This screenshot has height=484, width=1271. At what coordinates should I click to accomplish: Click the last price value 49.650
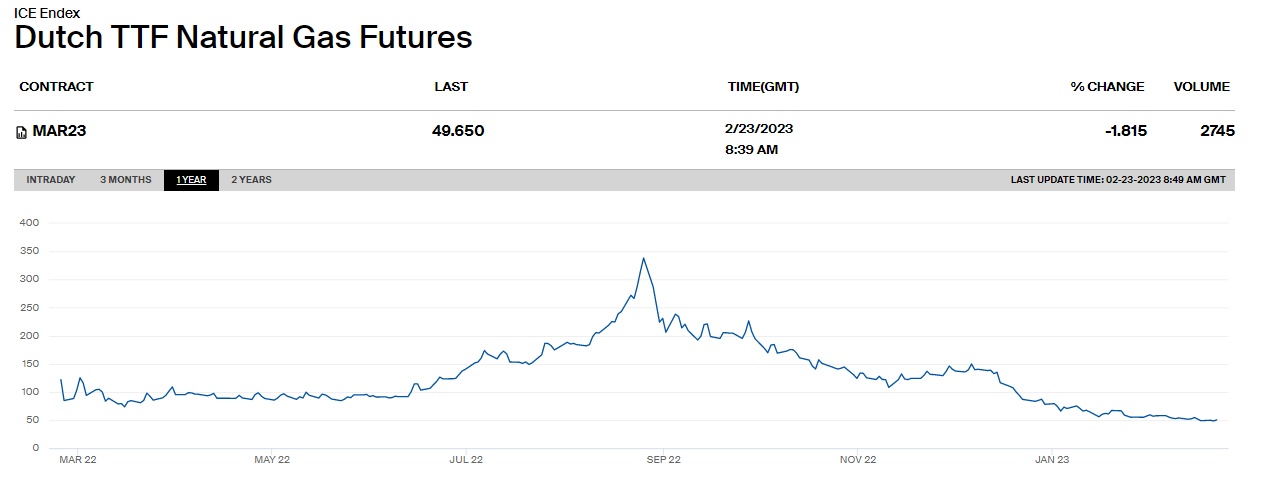click(x=458, y=131)
